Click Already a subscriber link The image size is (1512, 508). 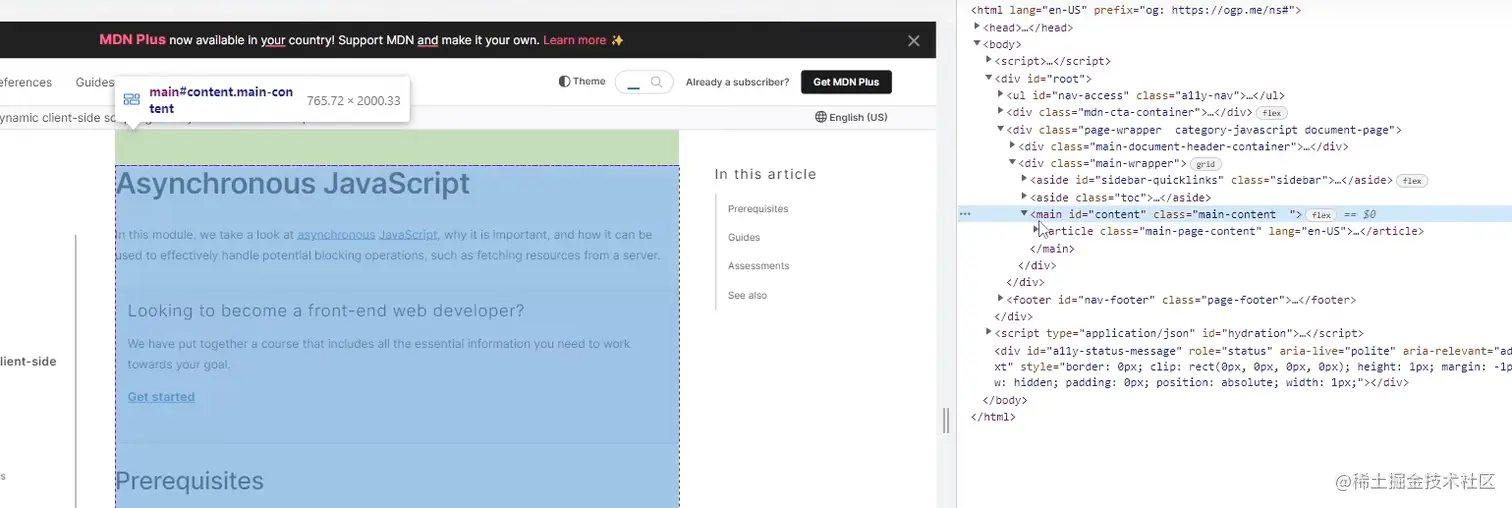pos(737,82)
